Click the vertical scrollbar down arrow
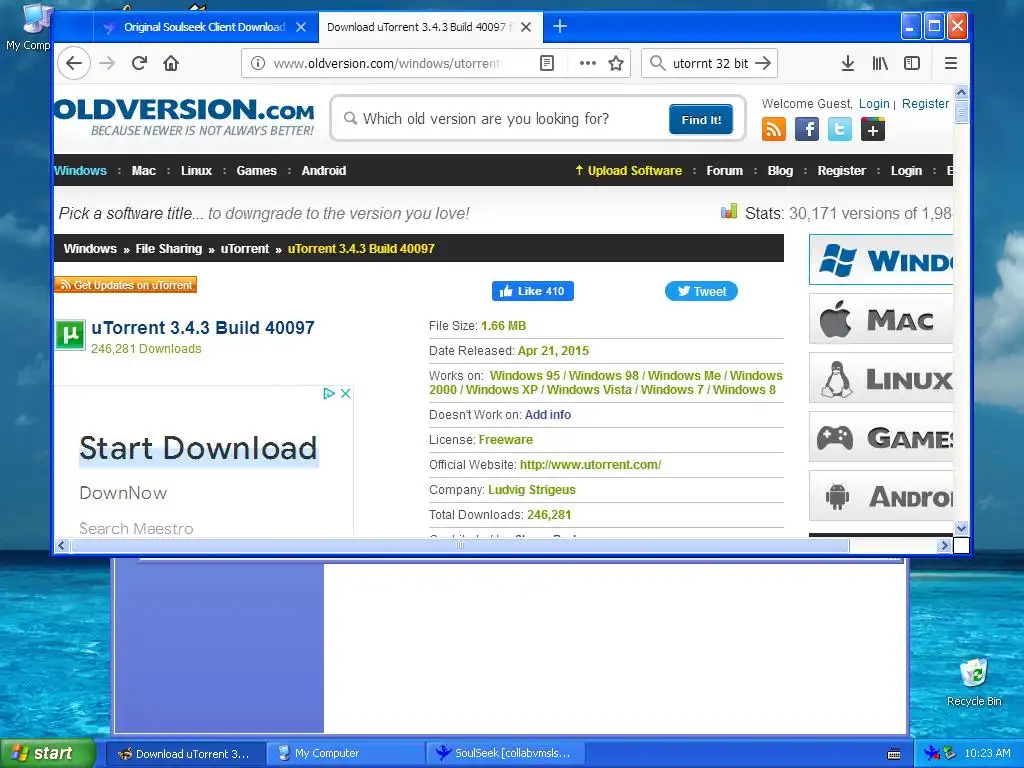Screen dimensions: 1024x768 (x=961, y=528)
